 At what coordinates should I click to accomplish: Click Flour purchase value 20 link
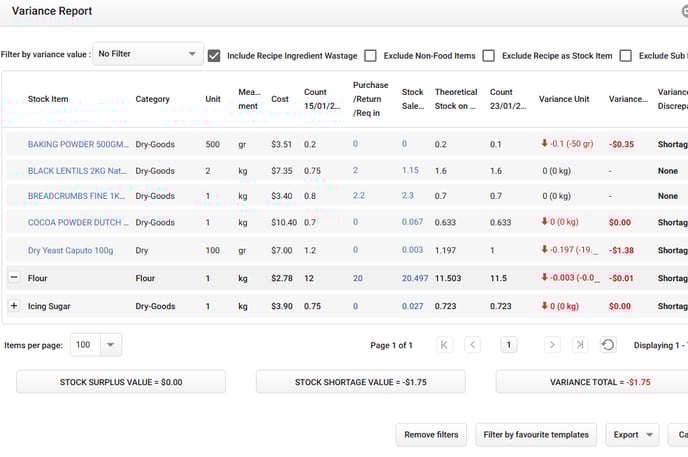point(358,278)
